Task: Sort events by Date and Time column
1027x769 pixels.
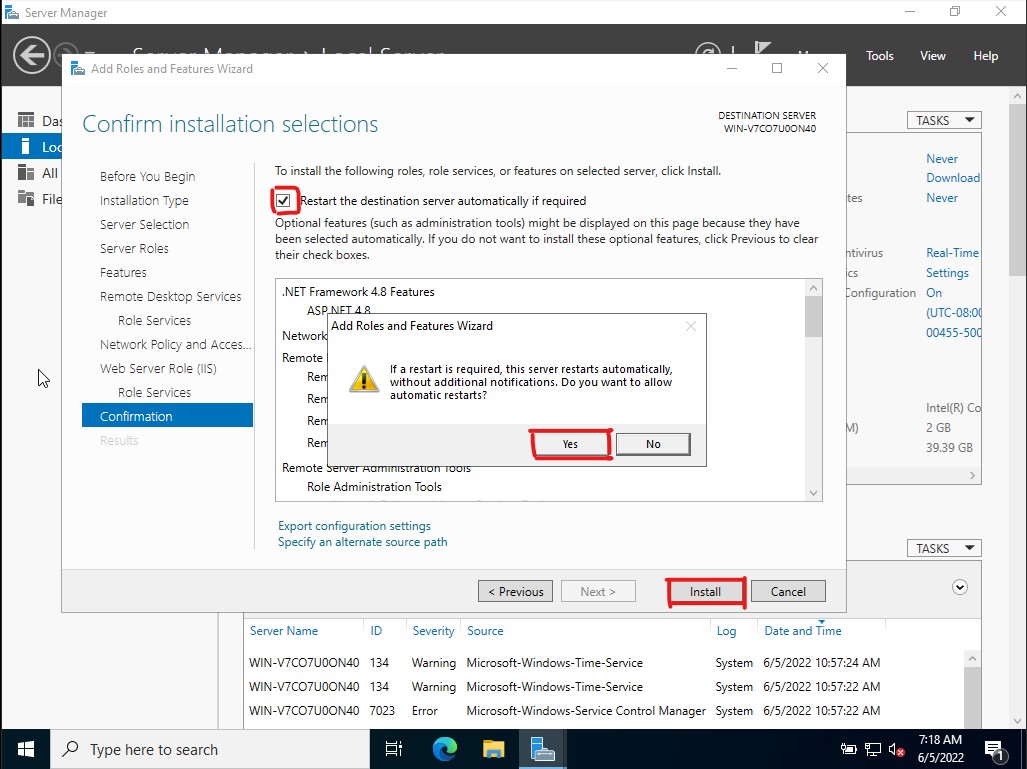Action: click(803, 631)
